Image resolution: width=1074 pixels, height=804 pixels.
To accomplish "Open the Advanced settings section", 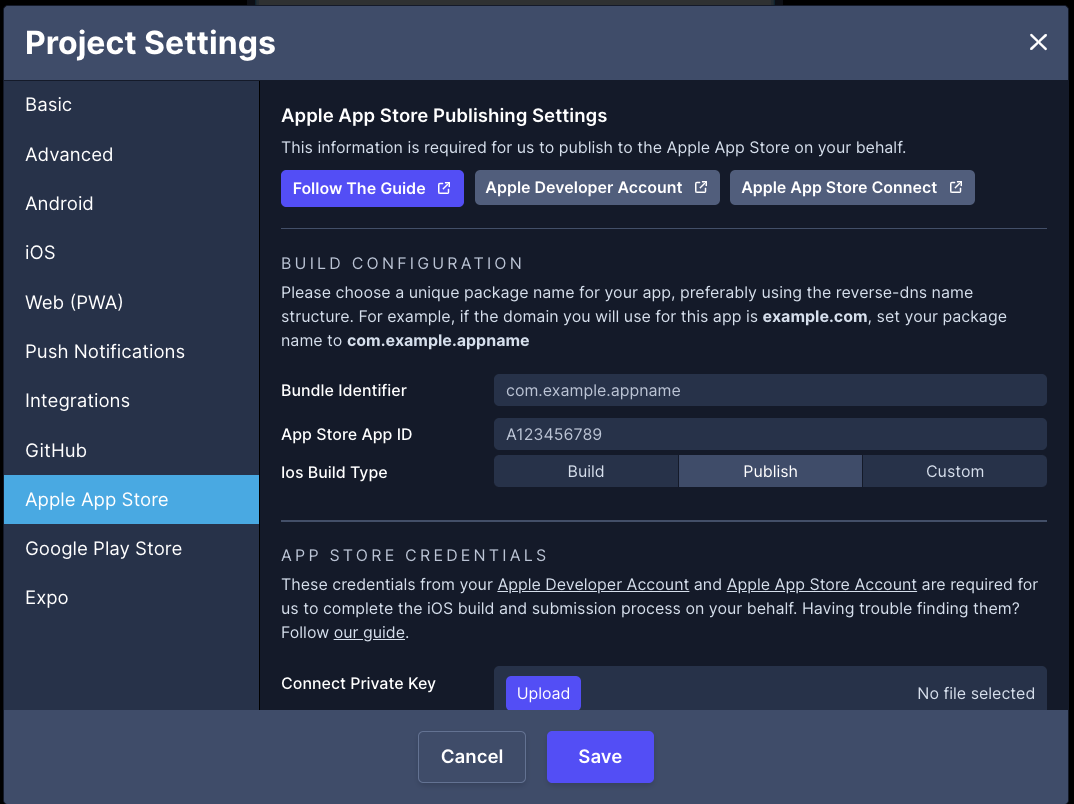I will (x=132, y=154).
